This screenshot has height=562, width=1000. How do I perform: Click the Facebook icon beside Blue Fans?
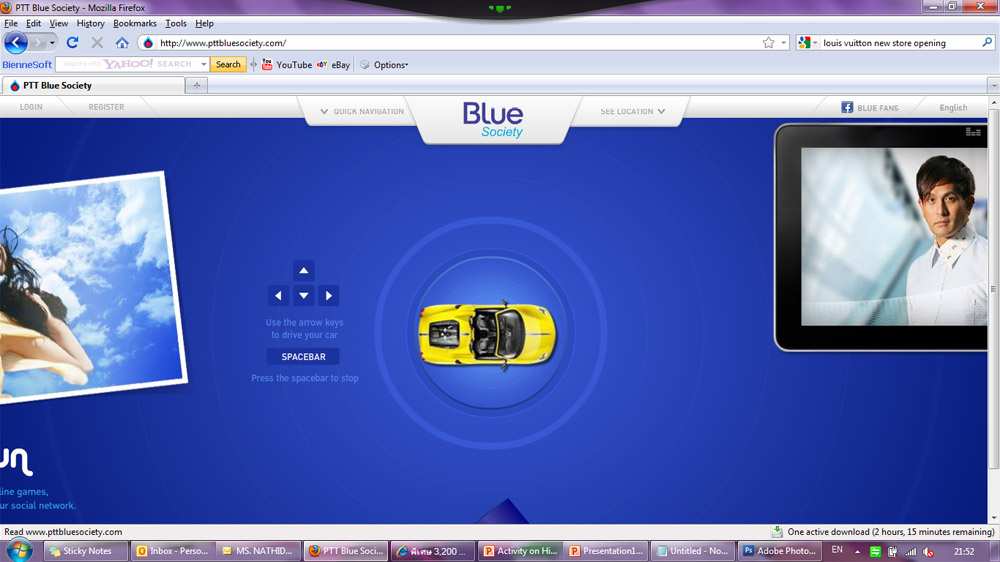[847, 107]
